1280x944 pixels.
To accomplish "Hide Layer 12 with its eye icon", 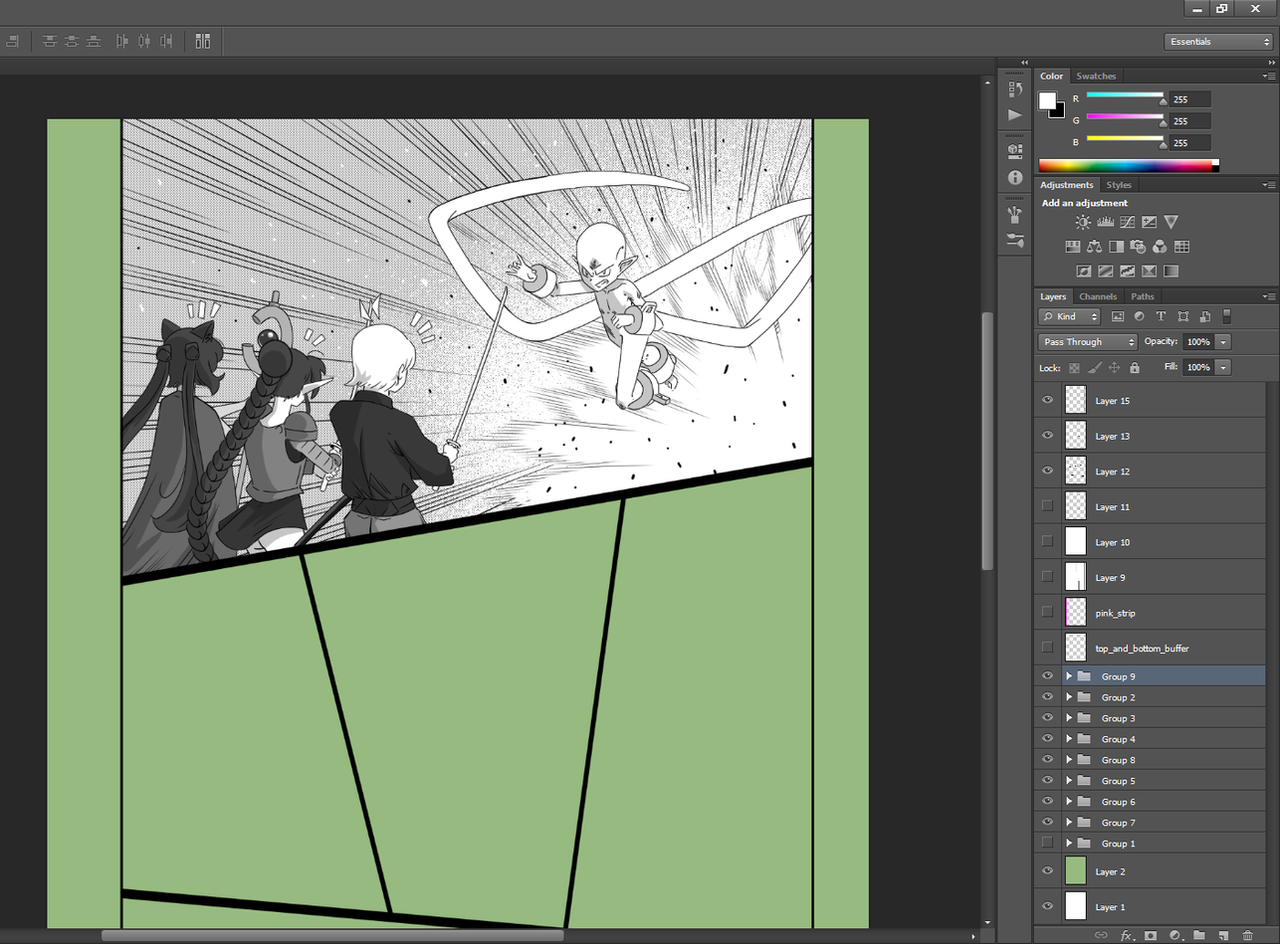I will (1047, 471).
